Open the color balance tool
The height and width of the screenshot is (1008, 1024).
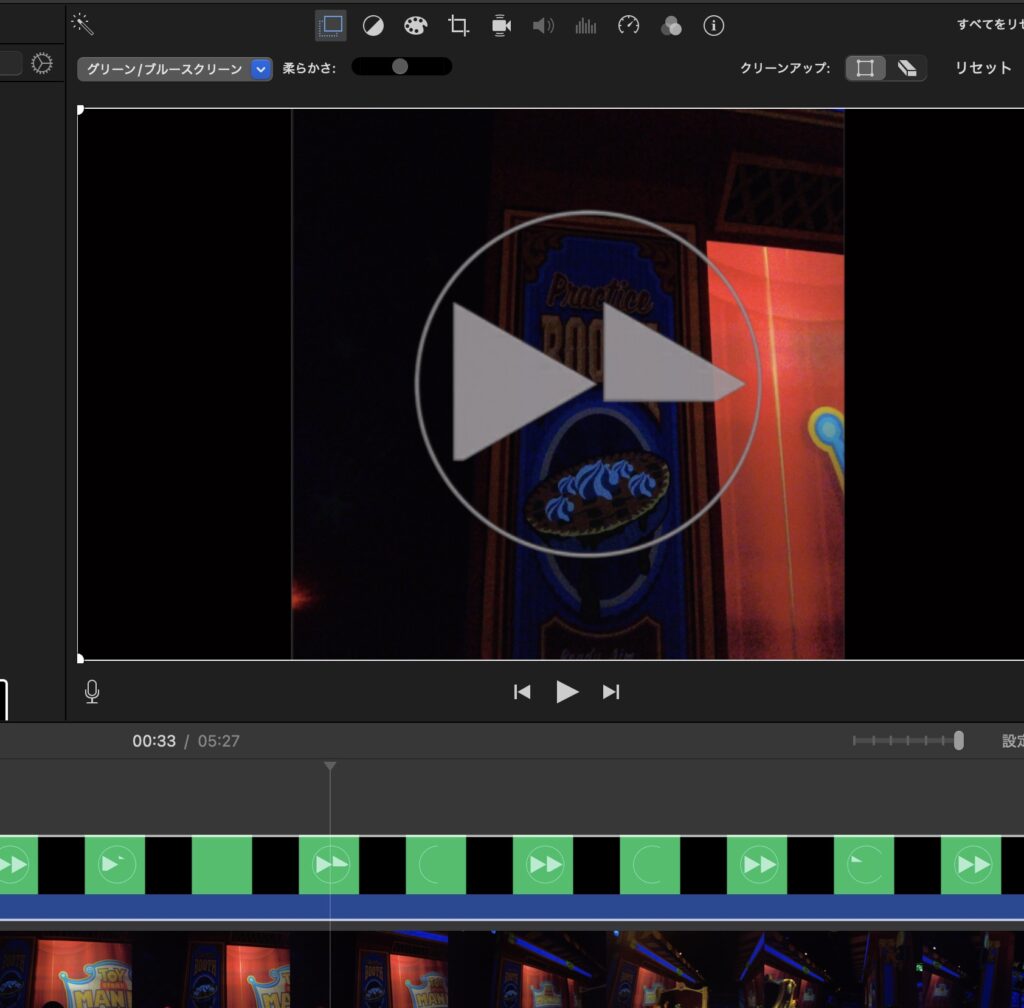[373, 26]
